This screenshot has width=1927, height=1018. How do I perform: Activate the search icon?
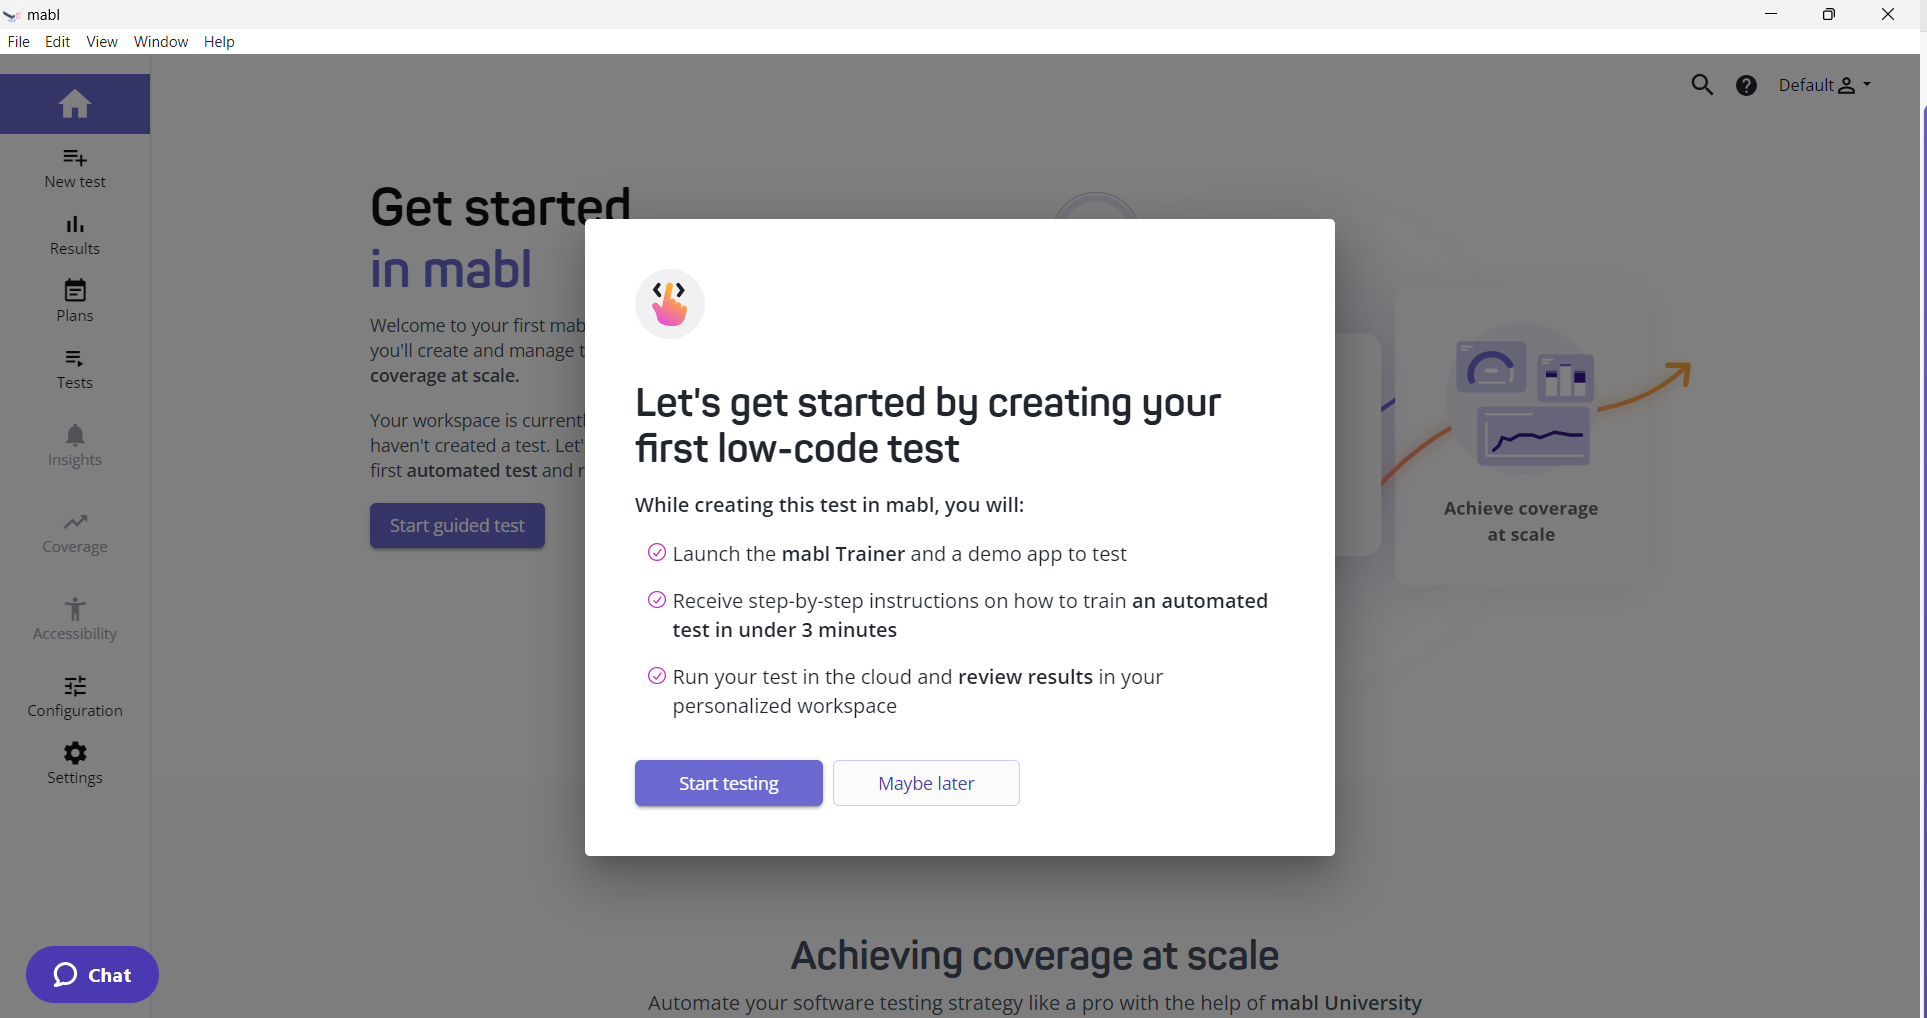tap(1703, 85)
